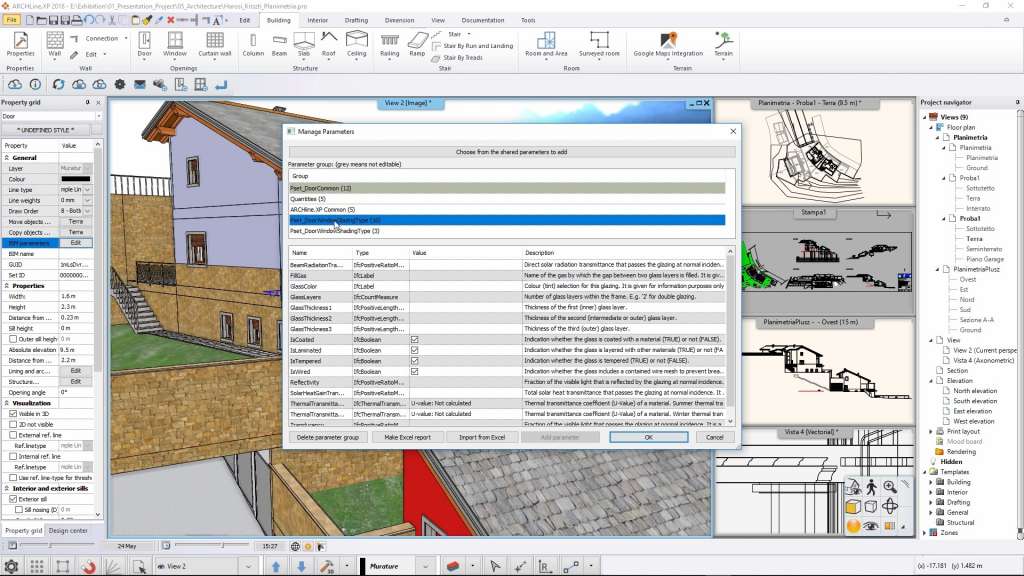Image resolution: width=1024 pixels, height=576 pixels.
Task: Toggle the IsCoated checkbox
Action: (414, 340)
